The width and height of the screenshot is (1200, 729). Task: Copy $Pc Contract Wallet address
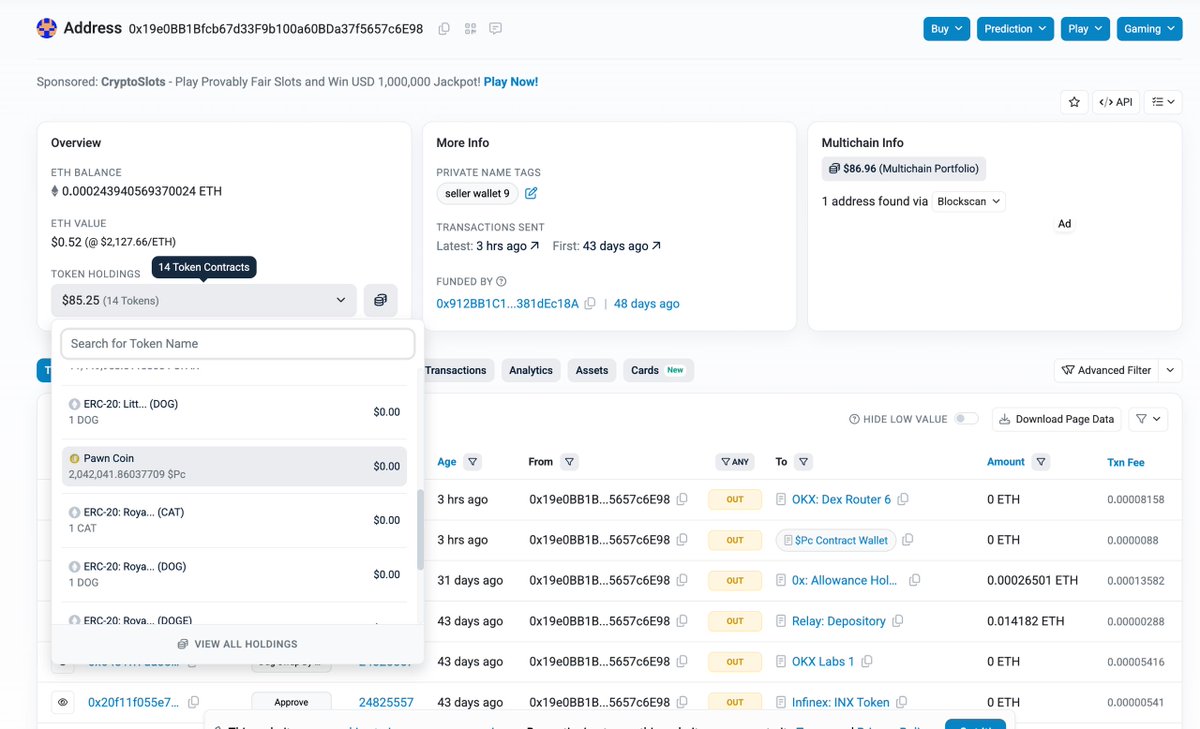[x=908, y=540]
